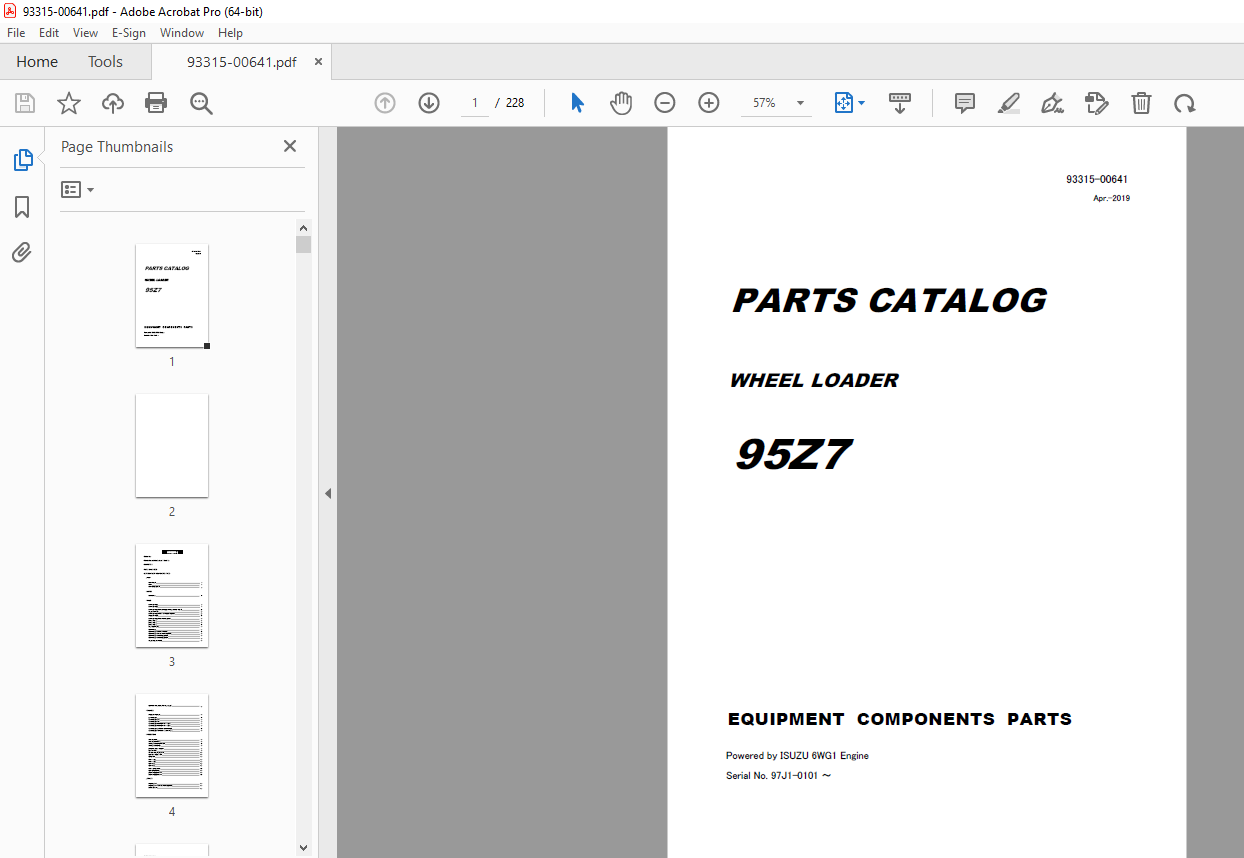Click the cloud upload icon

coord(113,103)
